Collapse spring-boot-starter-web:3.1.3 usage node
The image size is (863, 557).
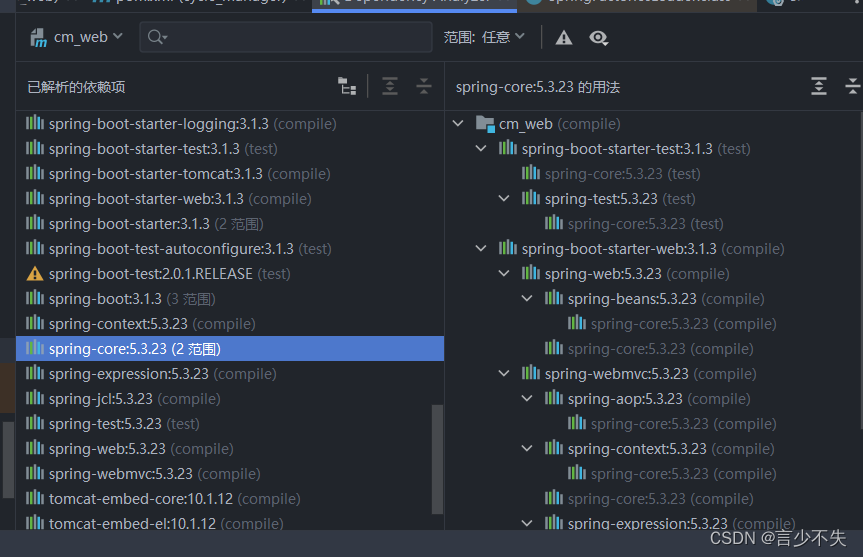(x=481, y=248)
